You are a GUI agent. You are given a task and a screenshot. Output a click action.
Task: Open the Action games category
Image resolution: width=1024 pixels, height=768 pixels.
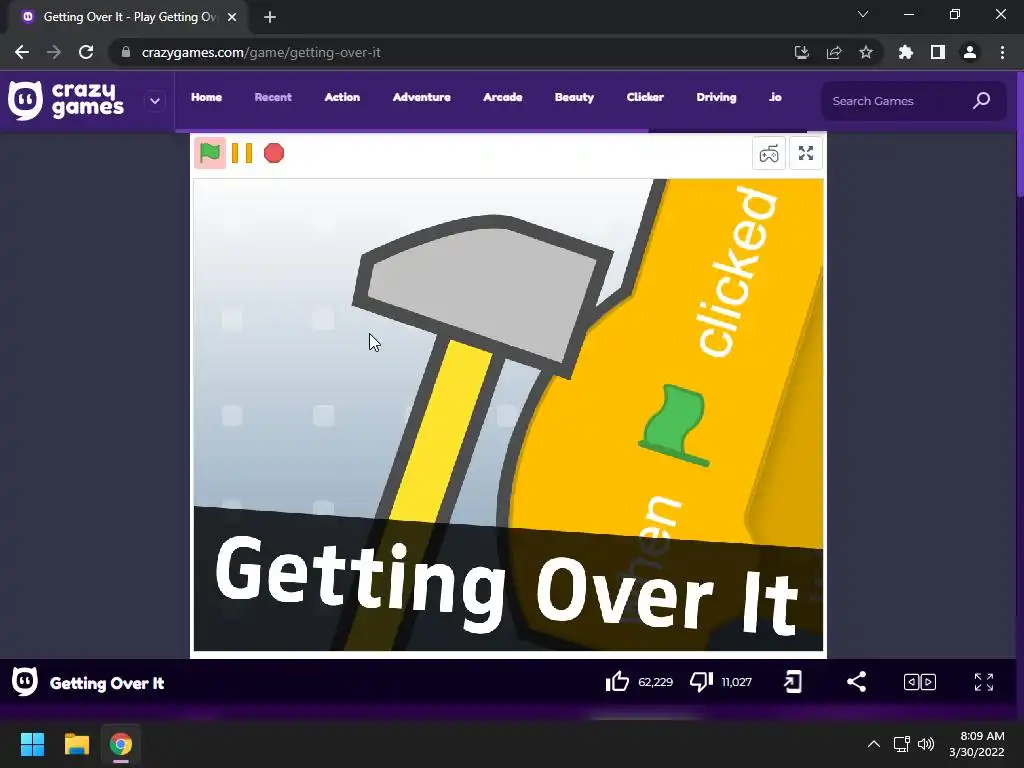[342, 97]
